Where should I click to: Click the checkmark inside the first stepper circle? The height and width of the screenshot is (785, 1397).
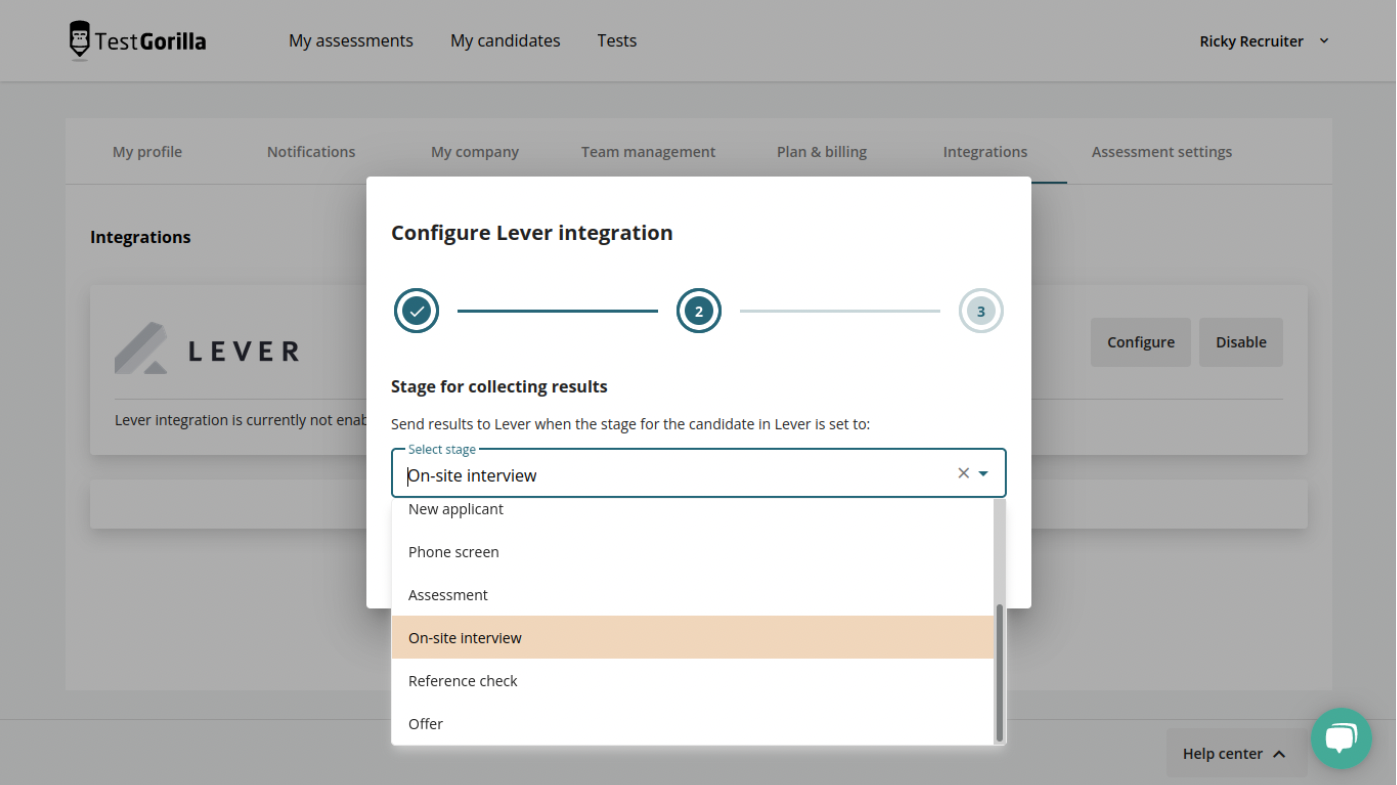coord(416,310)
